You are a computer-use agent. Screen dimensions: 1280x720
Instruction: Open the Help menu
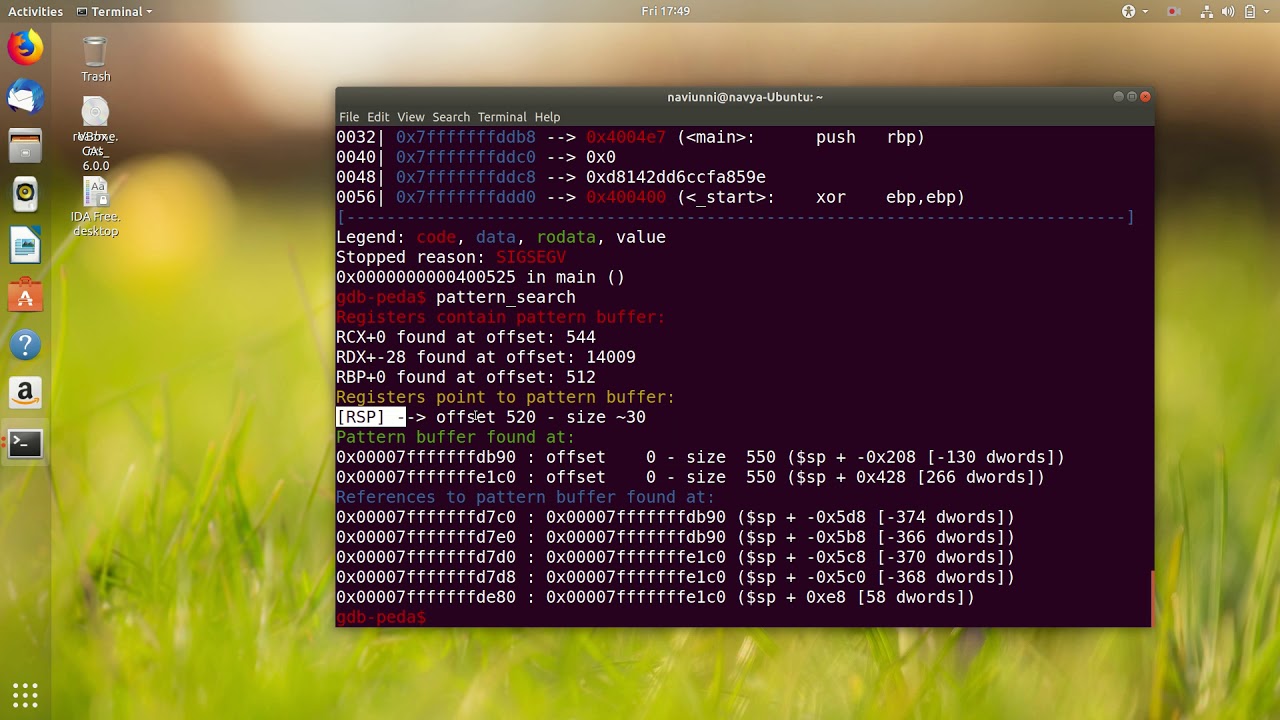[x=547, y=117]
